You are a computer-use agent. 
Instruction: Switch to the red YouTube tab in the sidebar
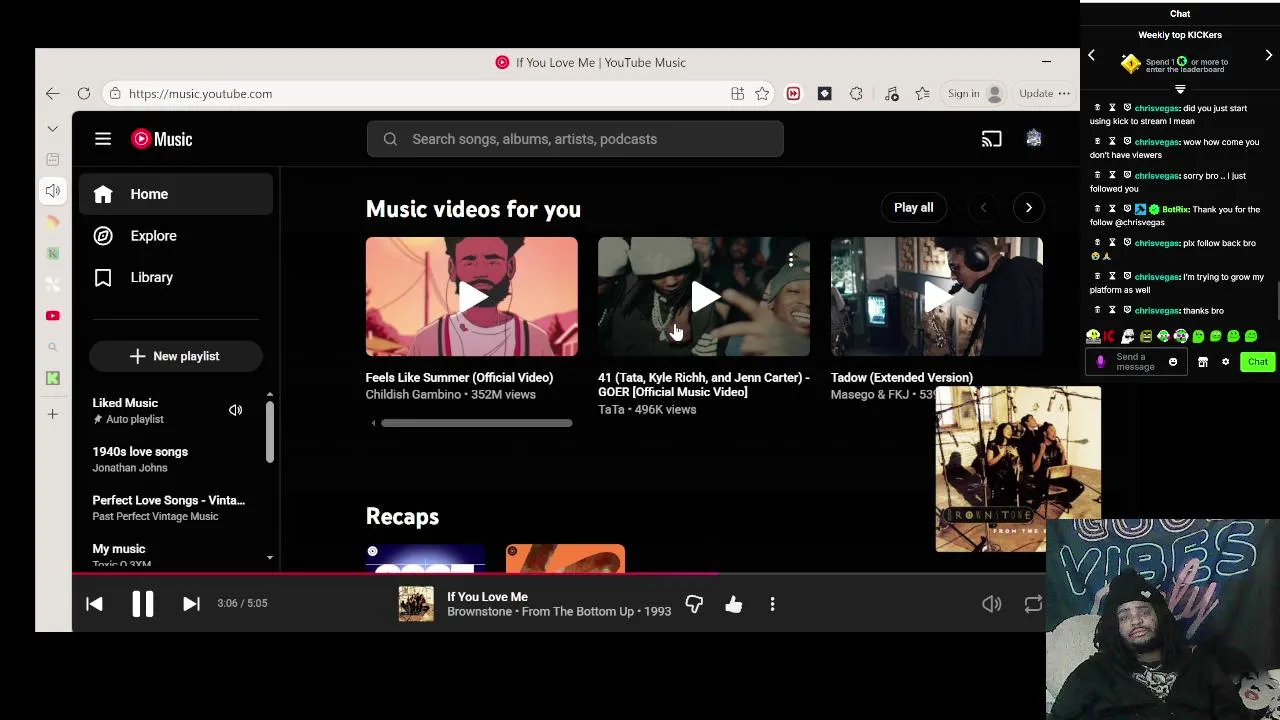pyautogui.click(x=53, y=315)
